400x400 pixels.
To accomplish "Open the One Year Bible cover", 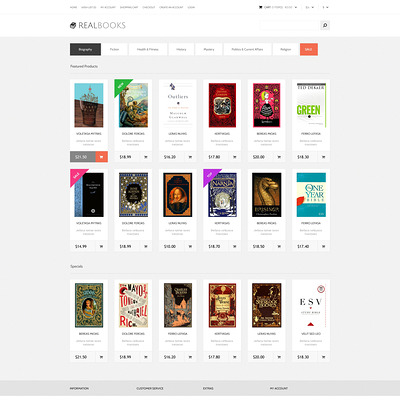I will 311,195.
